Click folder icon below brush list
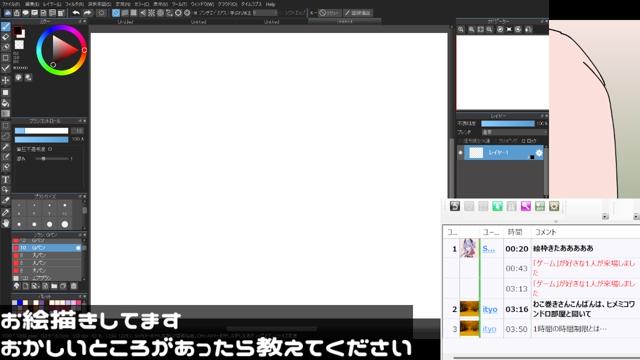This screenshot has height=360, width=640. tap(54, 286)
